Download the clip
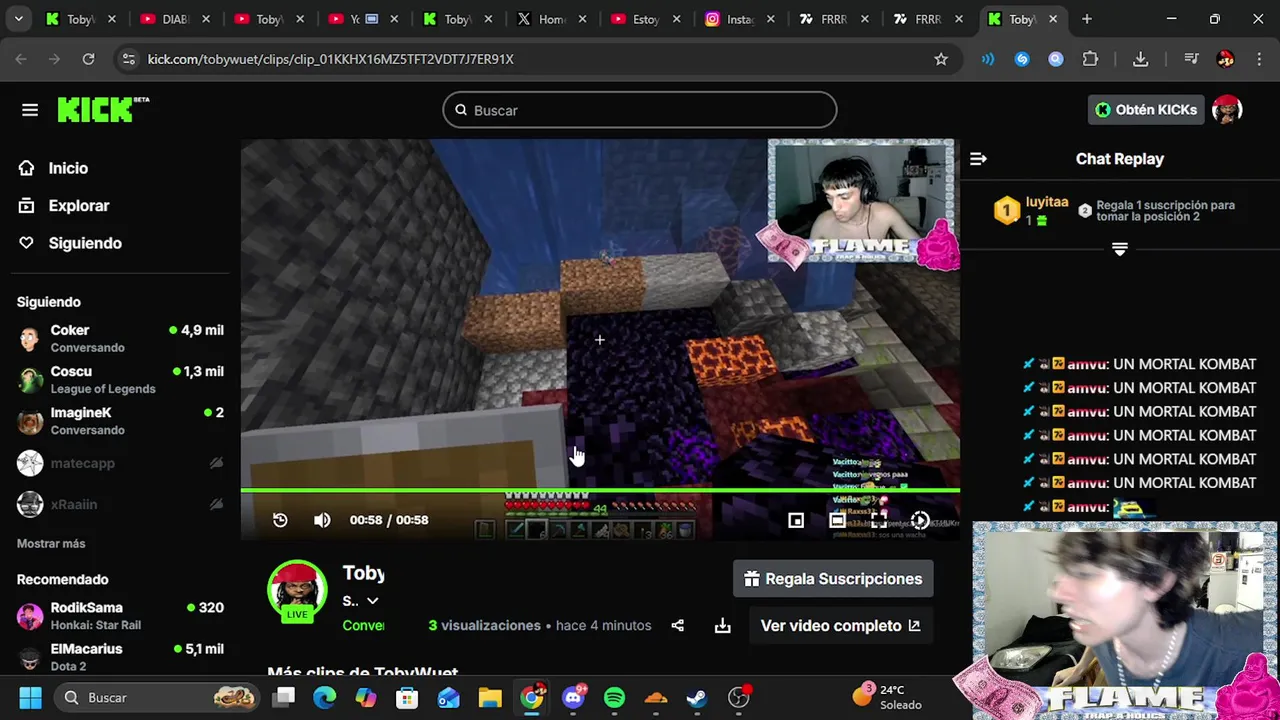The width and height of the screenshot is (1280, 720). [723, 626]
